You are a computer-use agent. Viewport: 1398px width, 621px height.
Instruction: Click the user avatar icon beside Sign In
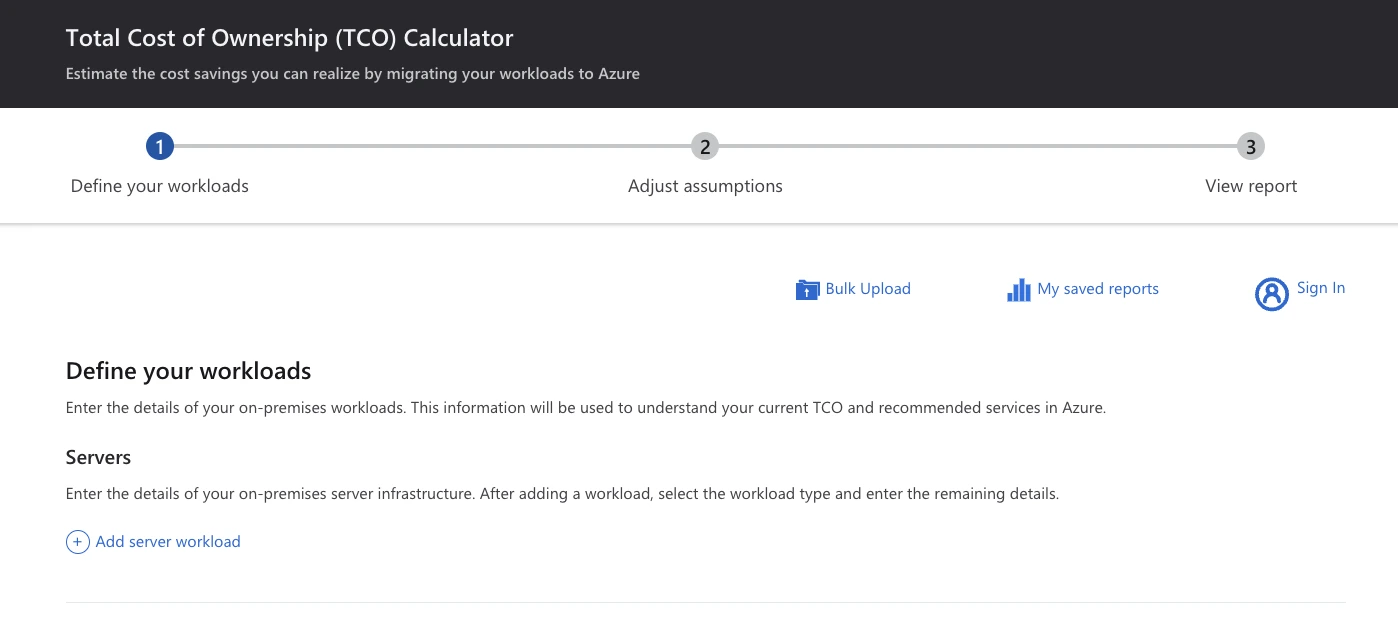pos(1271,294)
